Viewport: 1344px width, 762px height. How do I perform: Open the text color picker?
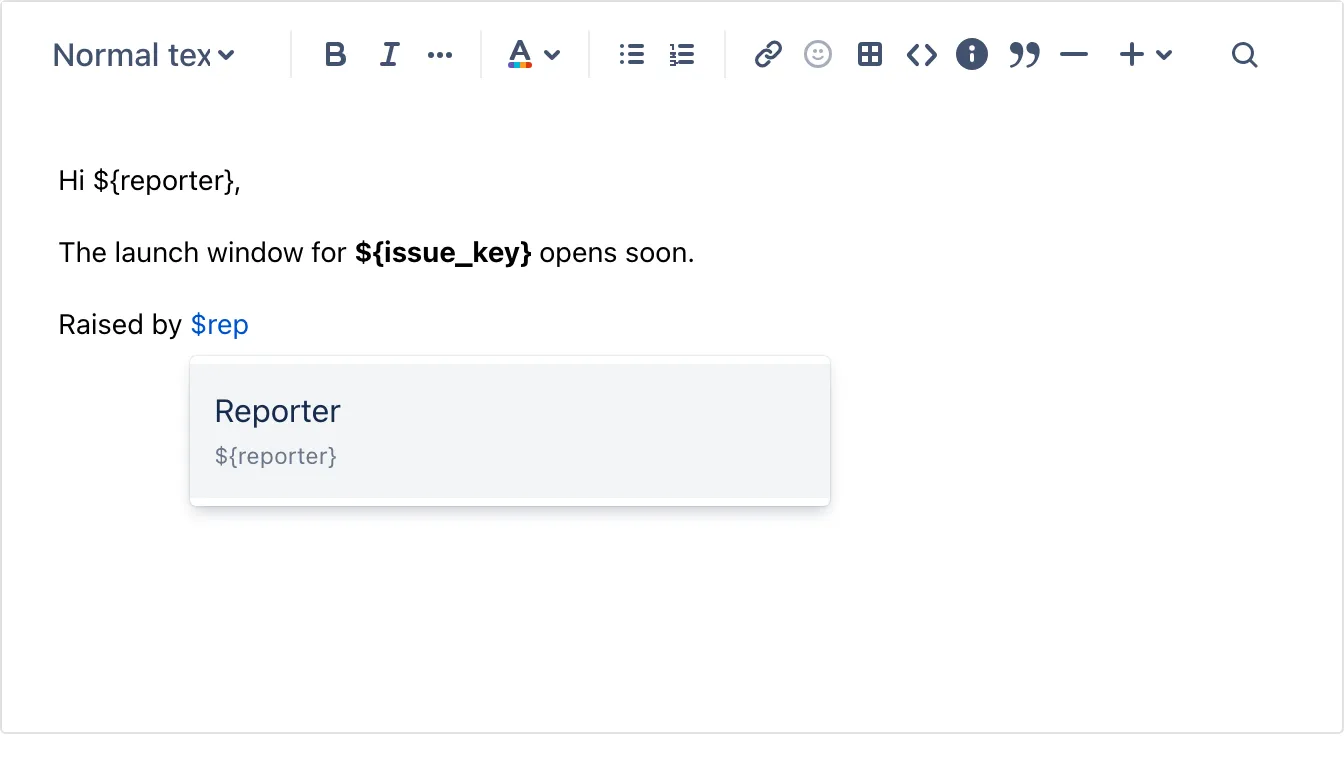(x=520, y=55)
